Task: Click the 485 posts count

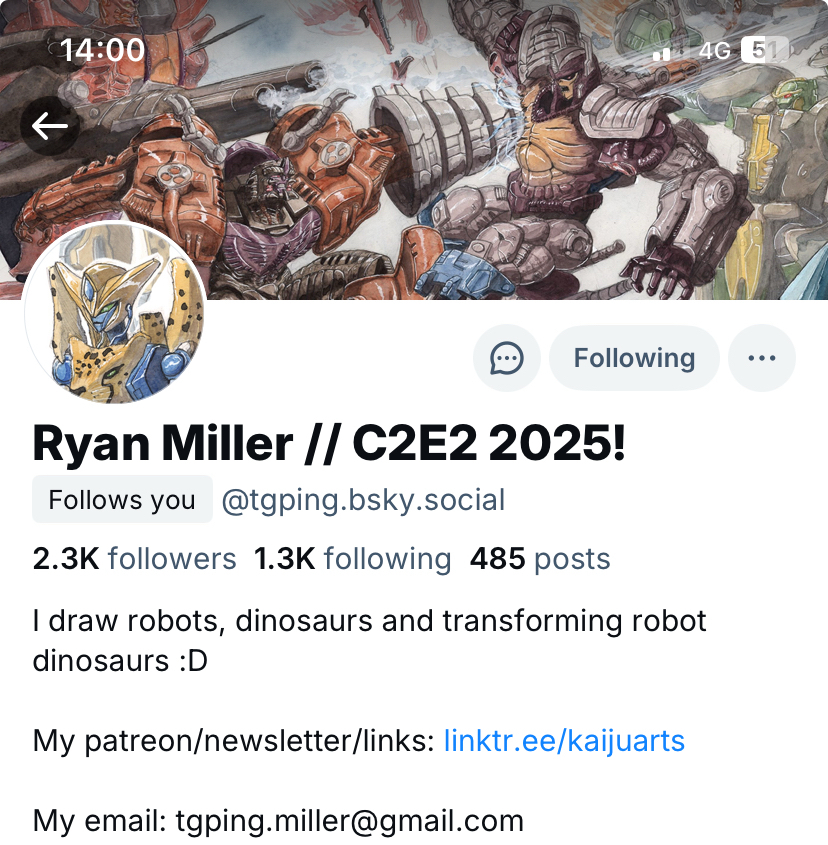Action: (x=540, y=559)
